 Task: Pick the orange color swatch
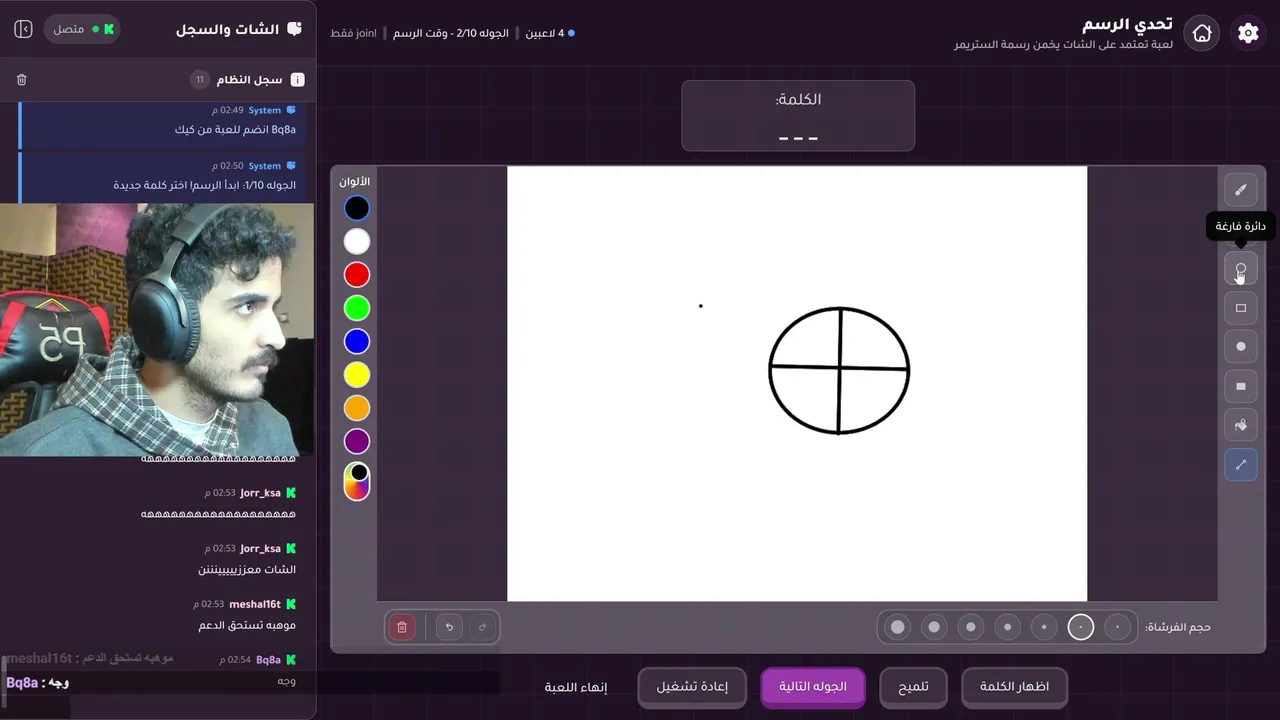pos(357,408)
